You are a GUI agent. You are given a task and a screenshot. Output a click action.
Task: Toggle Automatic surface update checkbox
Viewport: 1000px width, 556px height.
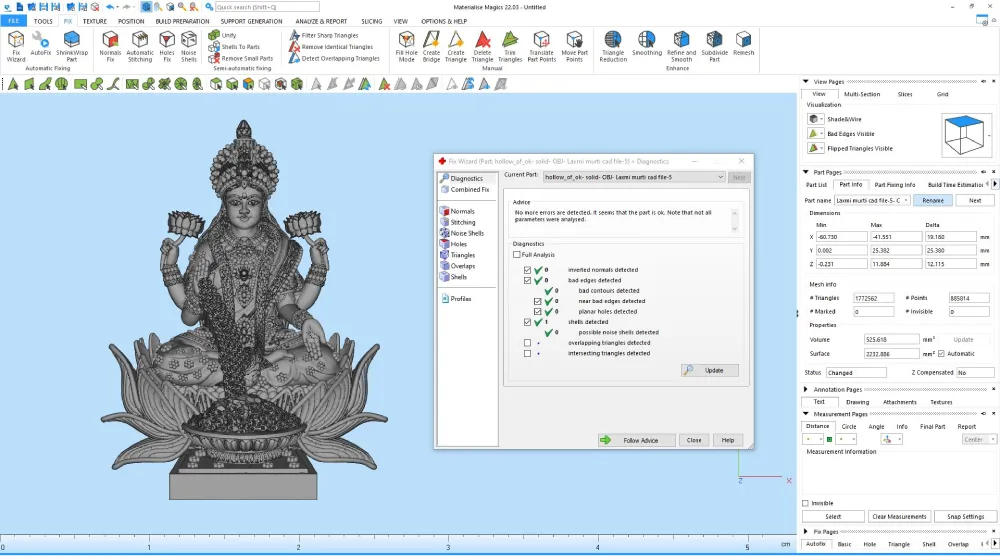point(941,353)
